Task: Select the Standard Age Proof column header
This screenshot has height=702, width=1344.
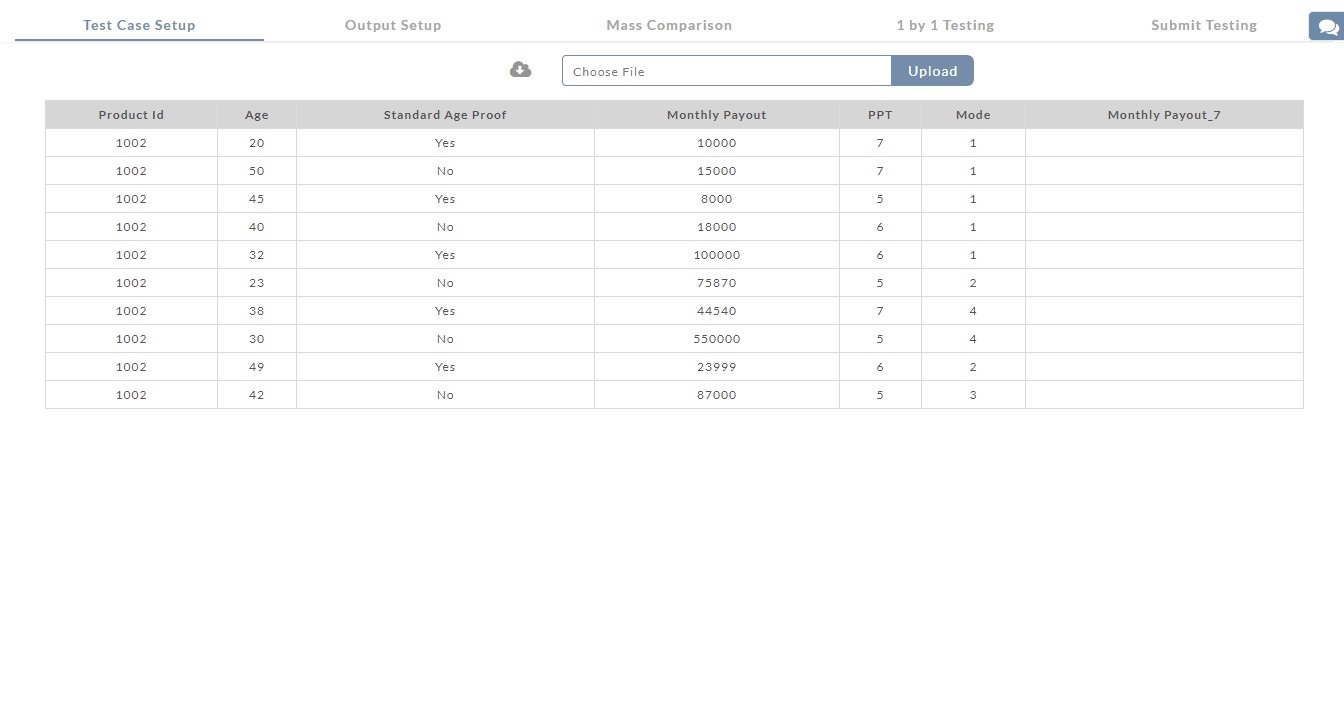Action: click(x=445, y=115)
